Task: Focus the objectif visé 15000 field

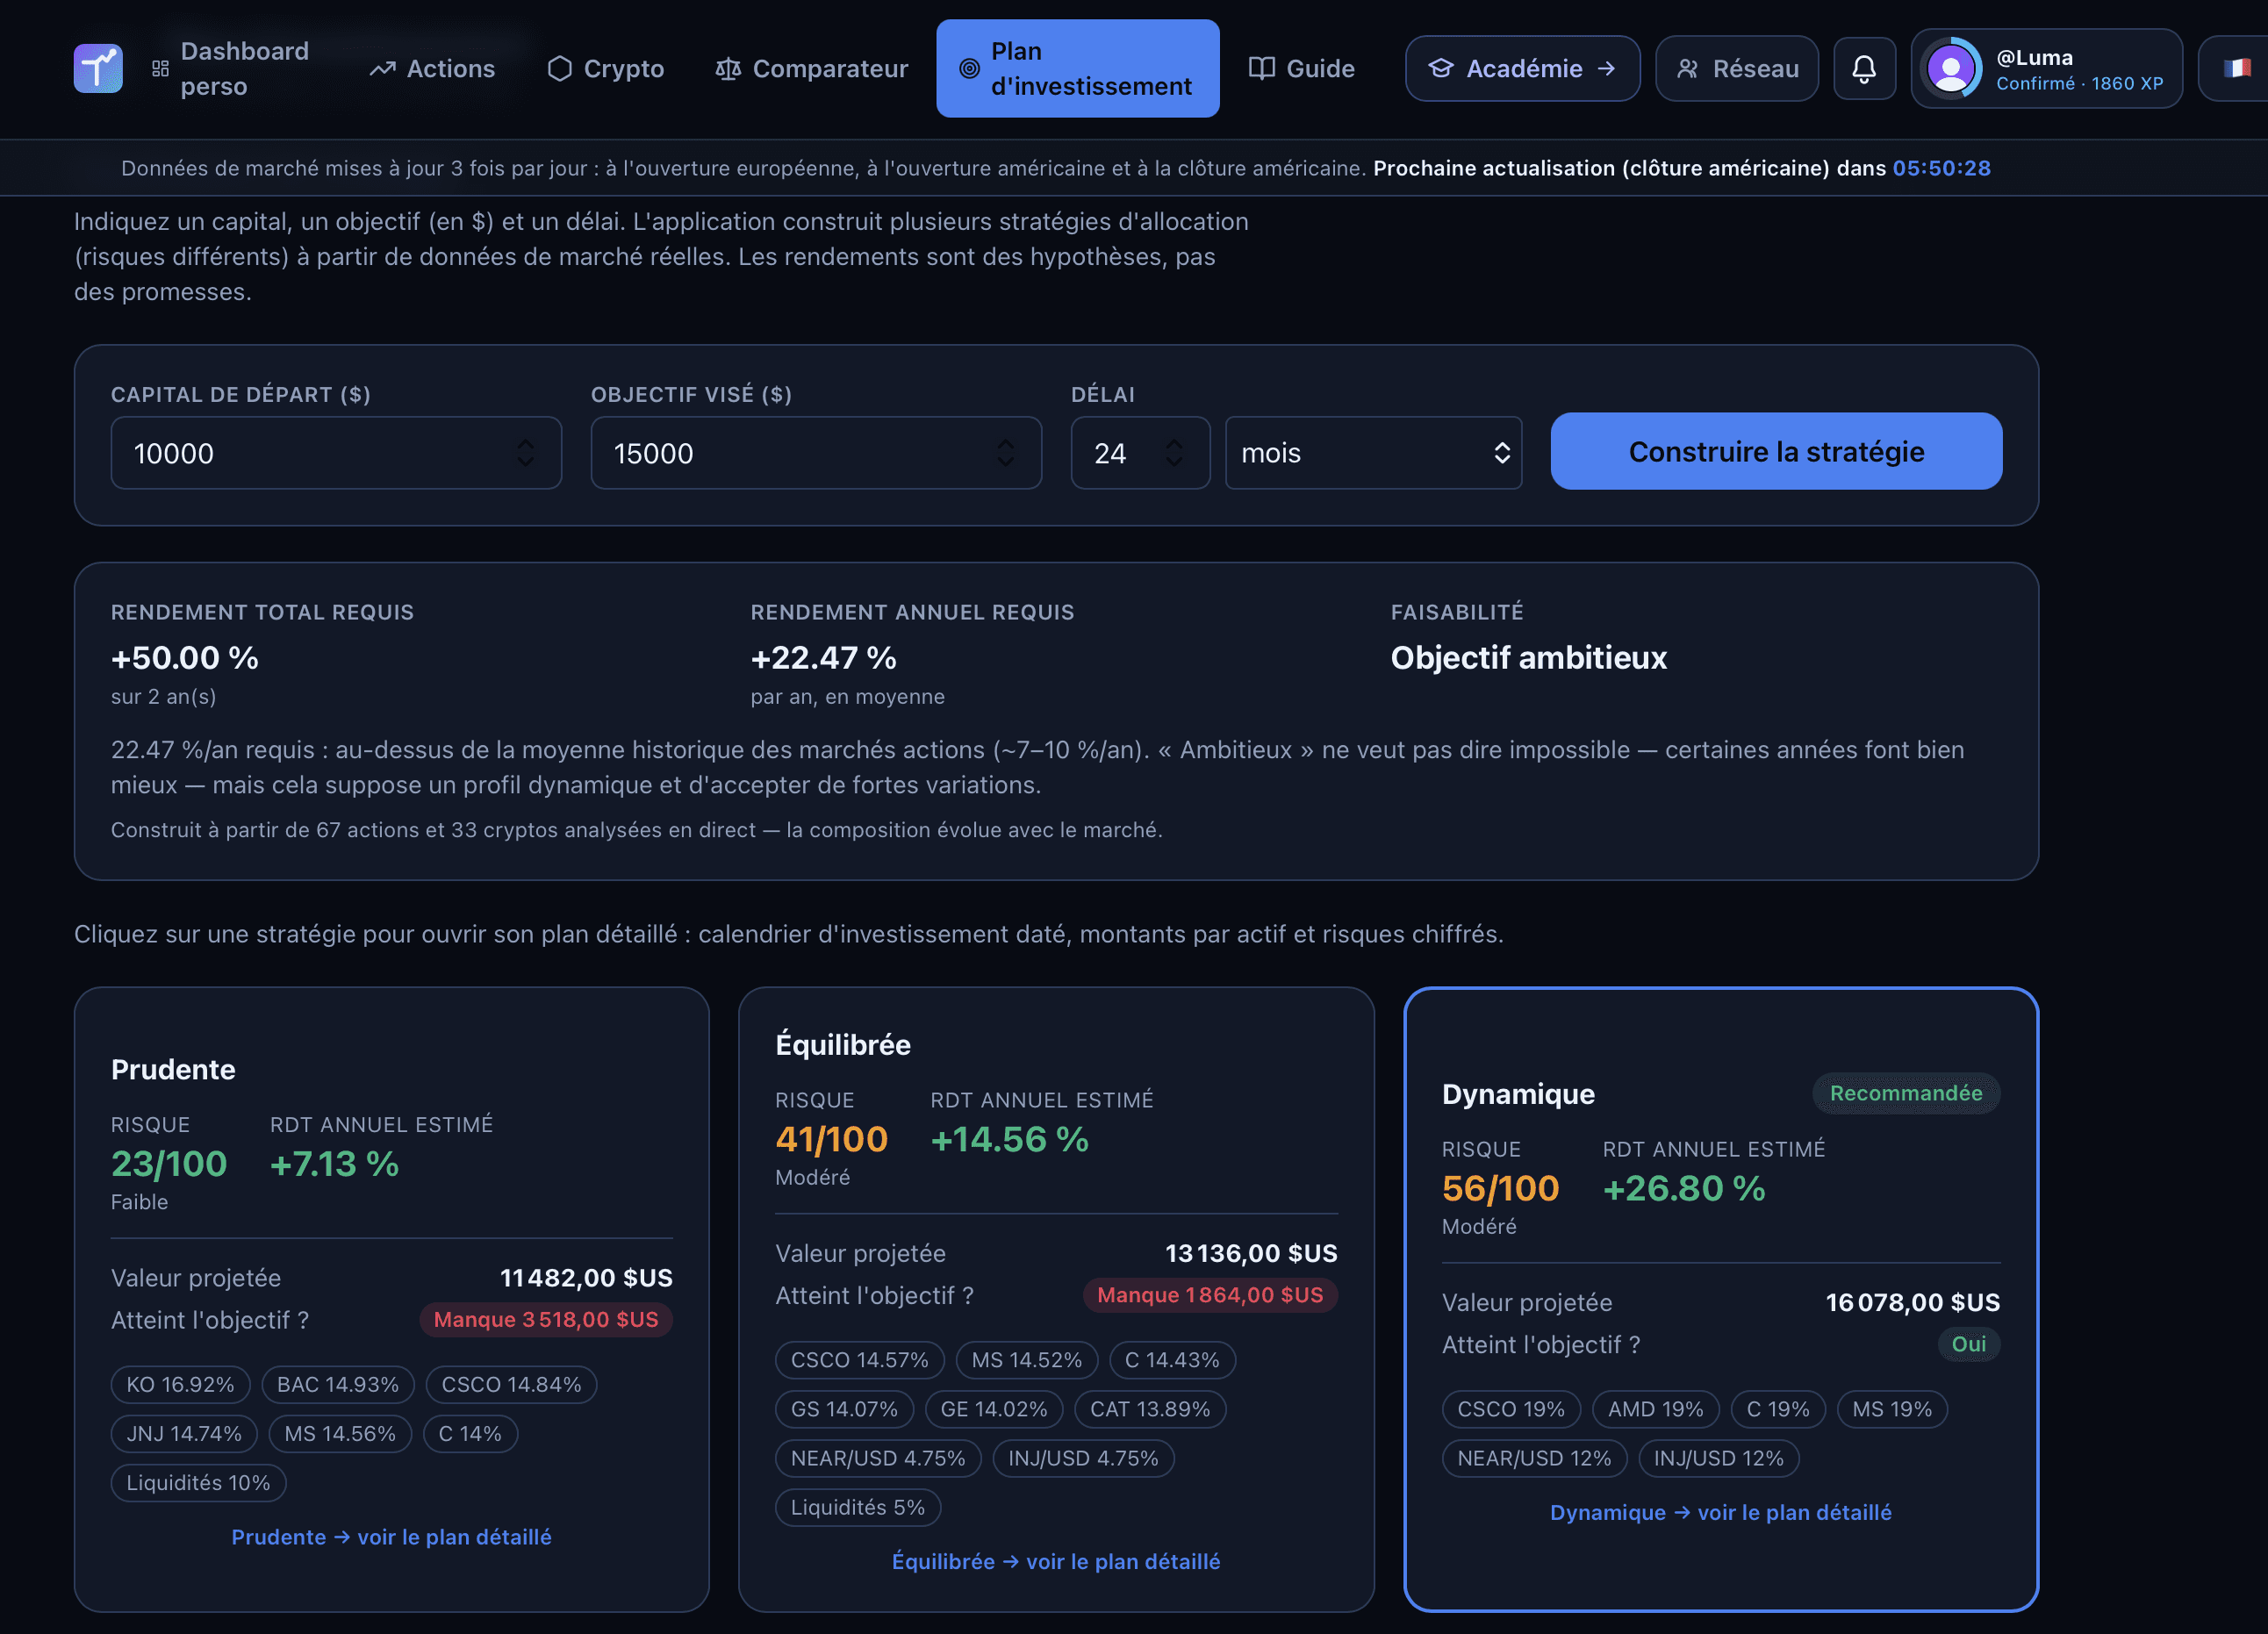Action: click(x=816, y=453)
